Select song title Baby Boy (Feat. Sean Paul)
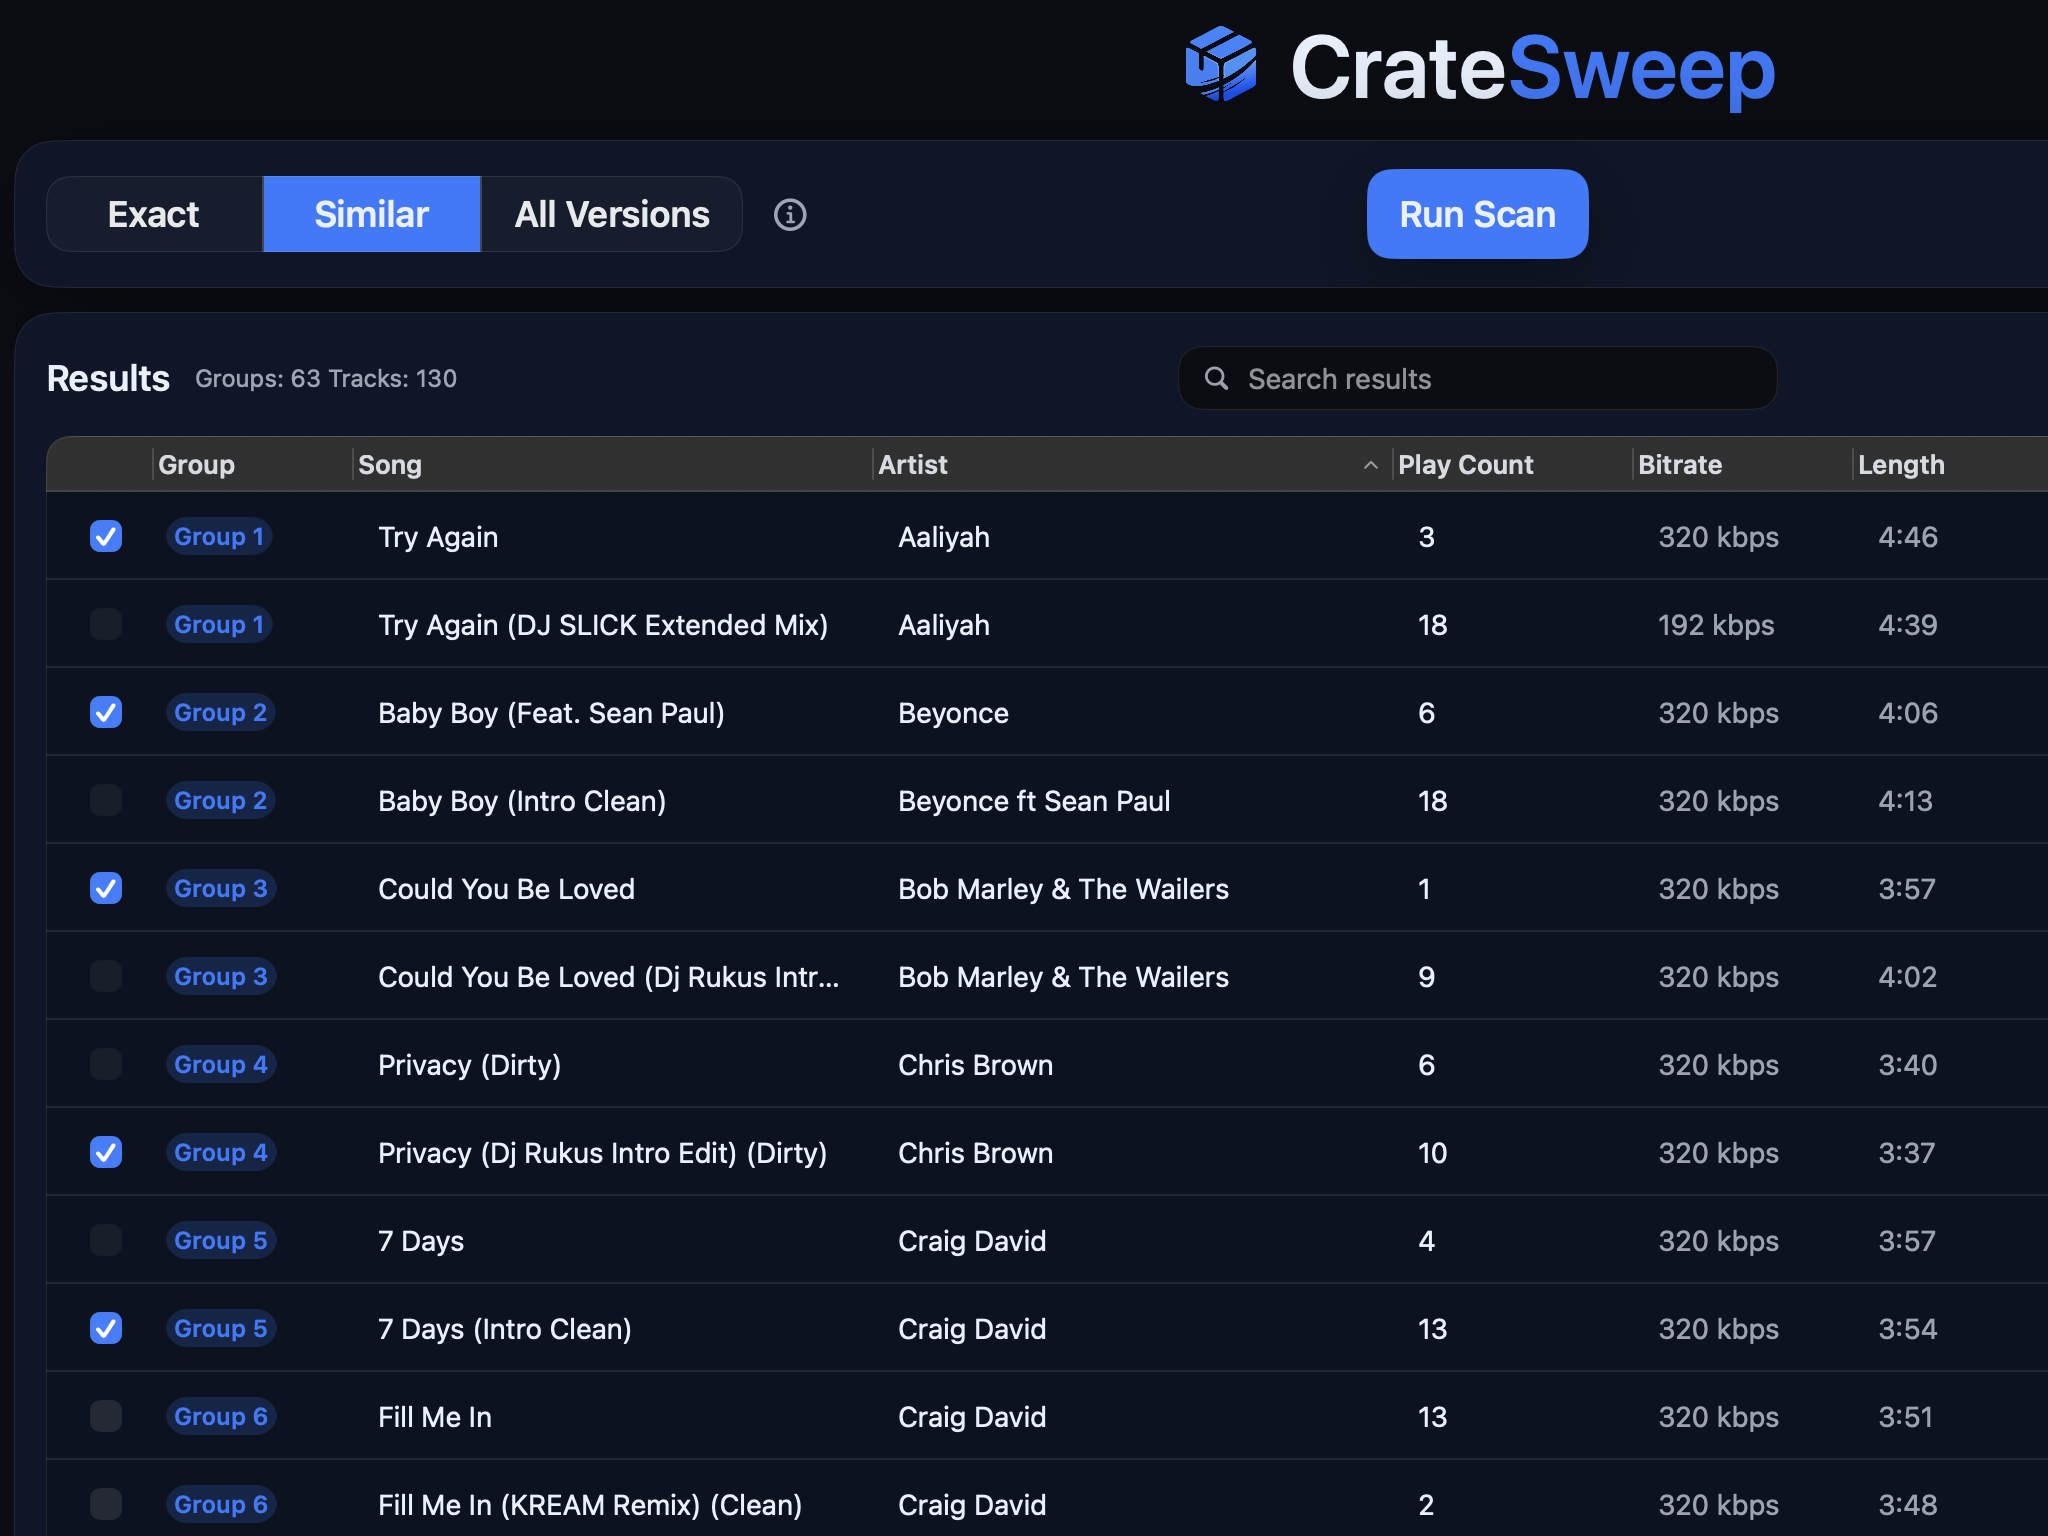 point(551,713)
